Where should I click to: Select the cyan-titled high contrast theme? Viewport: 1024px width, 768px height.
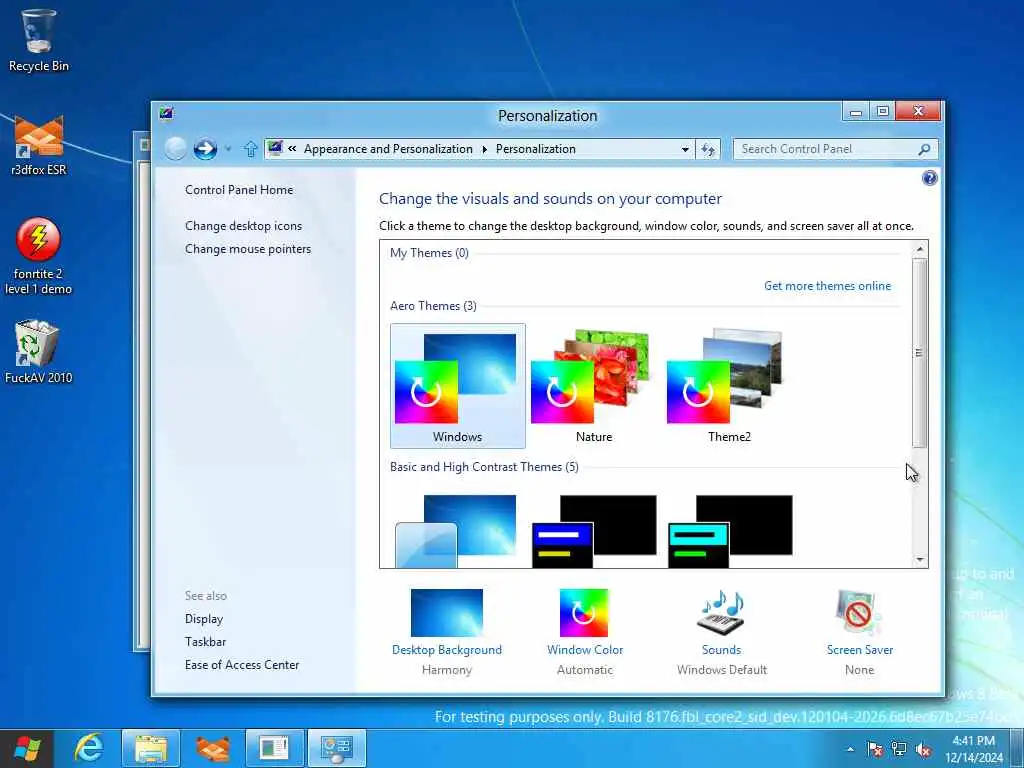pos(730,530)
